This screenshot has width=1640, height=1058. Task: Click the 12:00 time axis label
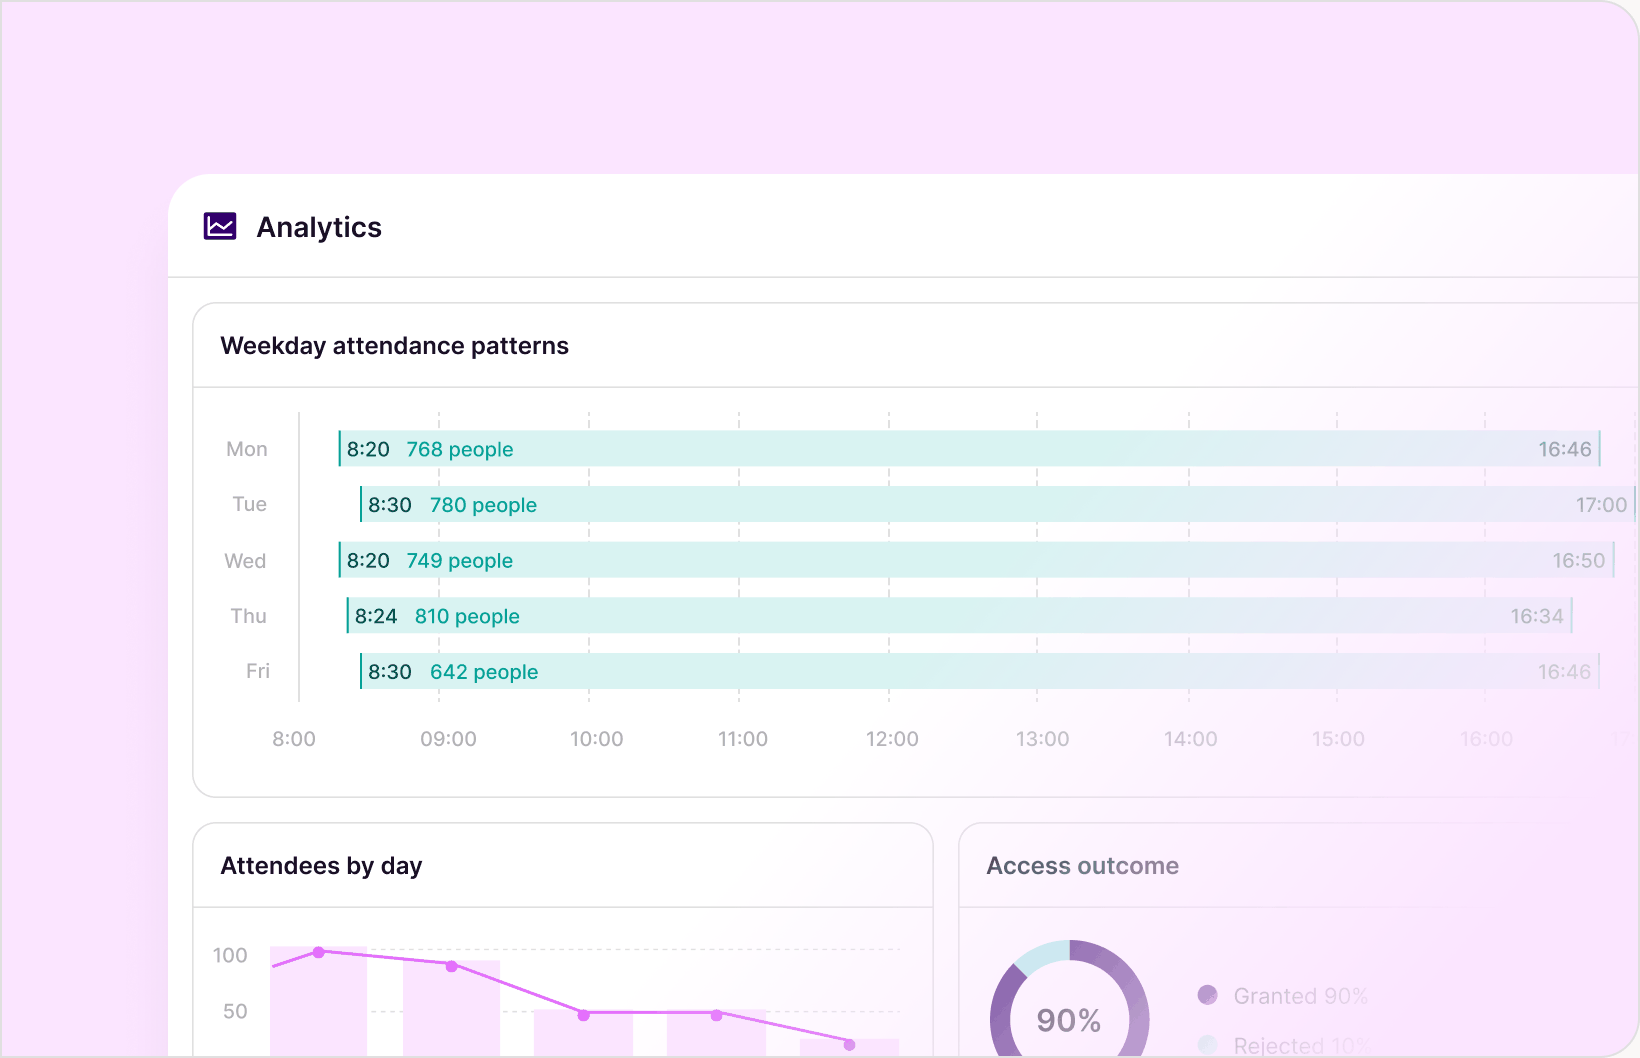[892, 739]
